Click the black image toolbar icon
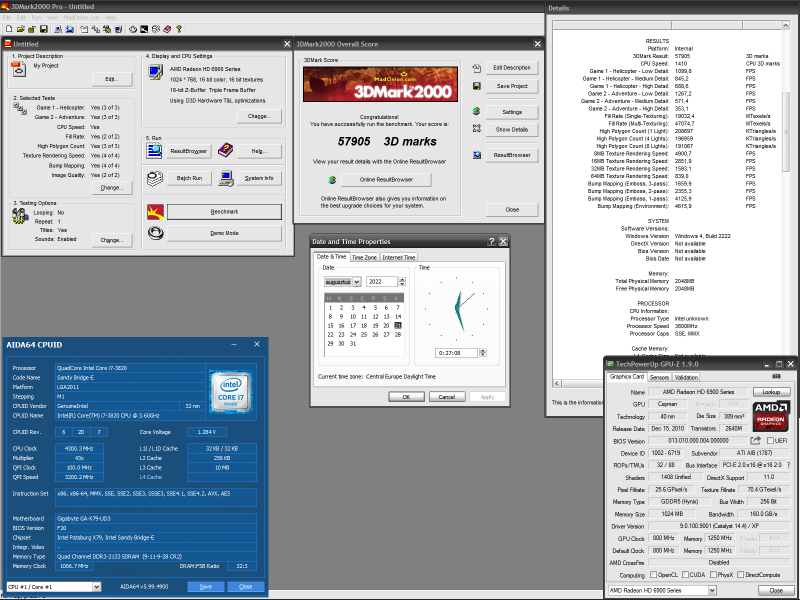 pyautogui.click(x=144, y=29)
